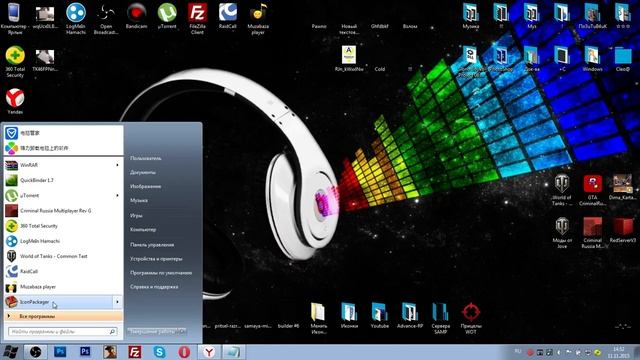Open the uTorrent desktop shortcut
Image resolution: width=640 pixels, height=360 pixels.
pyautogui.click(x=167, y=16)
